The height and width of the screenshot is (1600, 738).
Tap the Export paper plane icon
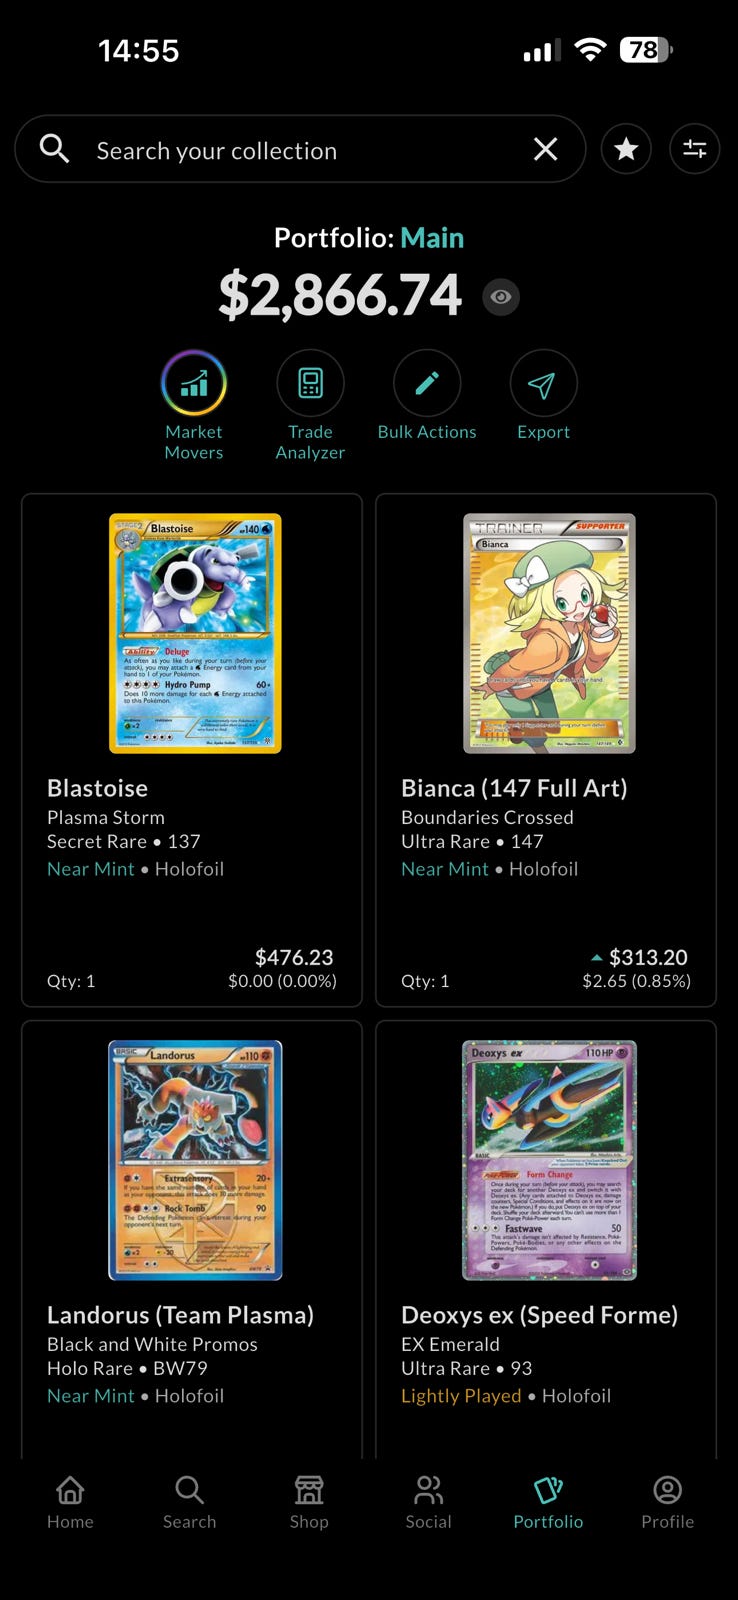coord(543,384)
